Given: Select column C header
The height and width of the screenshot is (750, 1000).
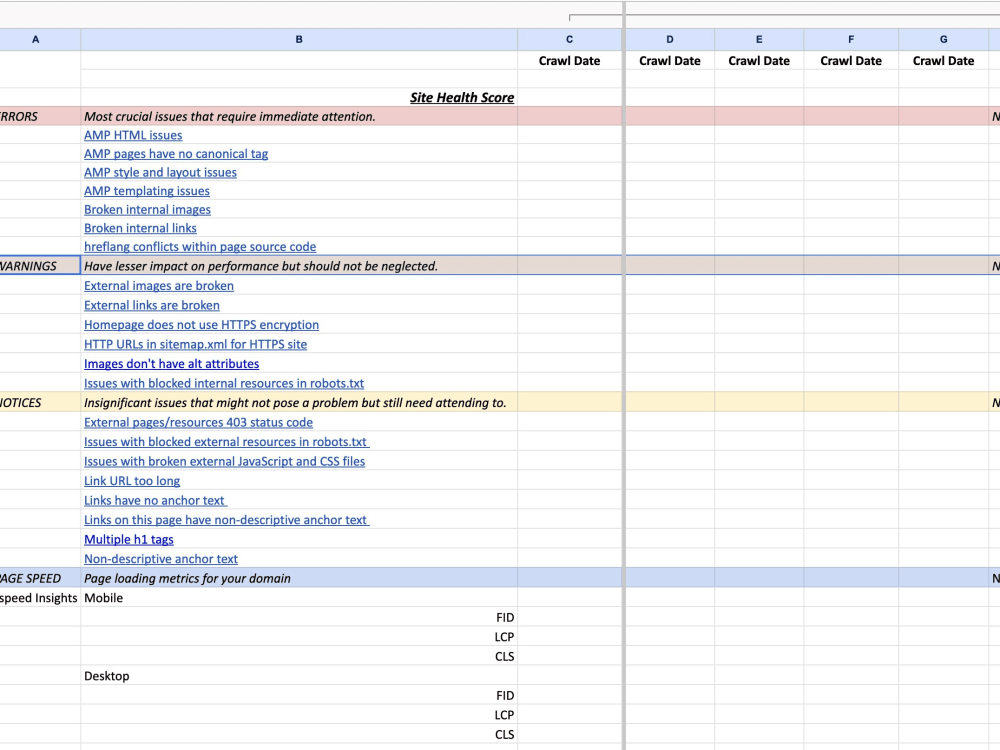Looking at the screenshot, I should pos(570,40).
